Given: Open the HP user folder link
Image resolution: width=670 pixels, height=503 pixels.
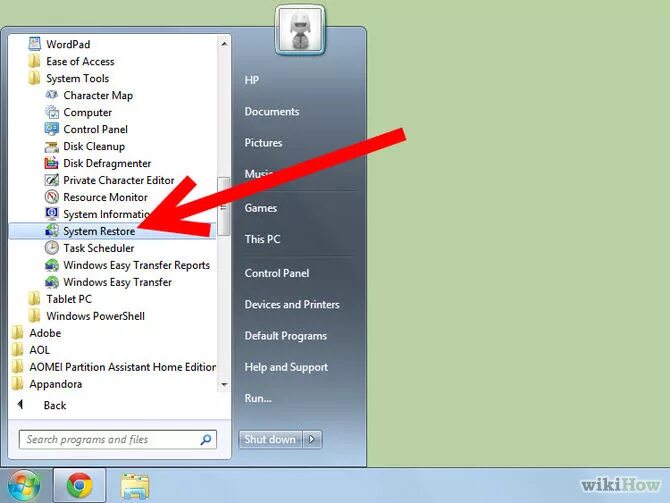Looking at the screenshot, I should point(252,80).
